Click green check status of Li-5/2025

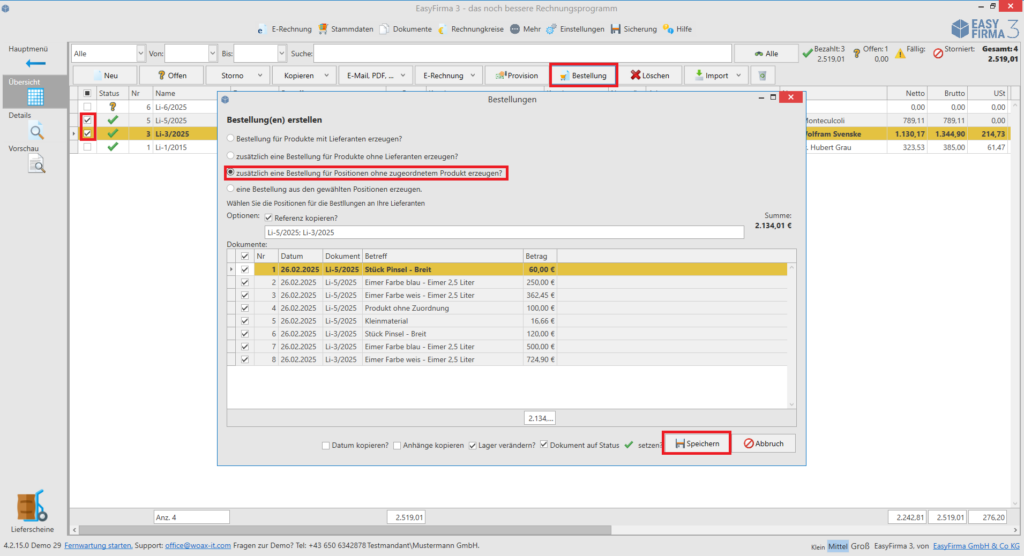[113, 120]
